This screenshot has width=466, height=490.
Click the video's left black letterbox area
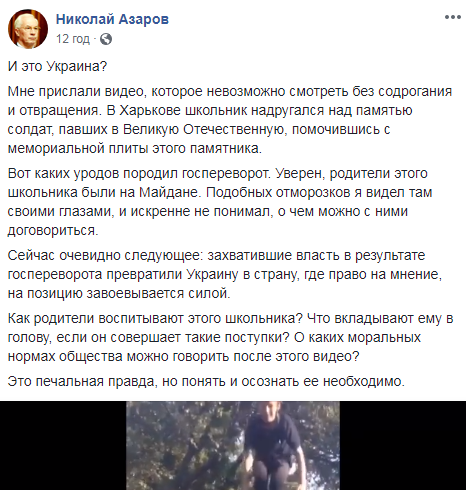[63, 445]
